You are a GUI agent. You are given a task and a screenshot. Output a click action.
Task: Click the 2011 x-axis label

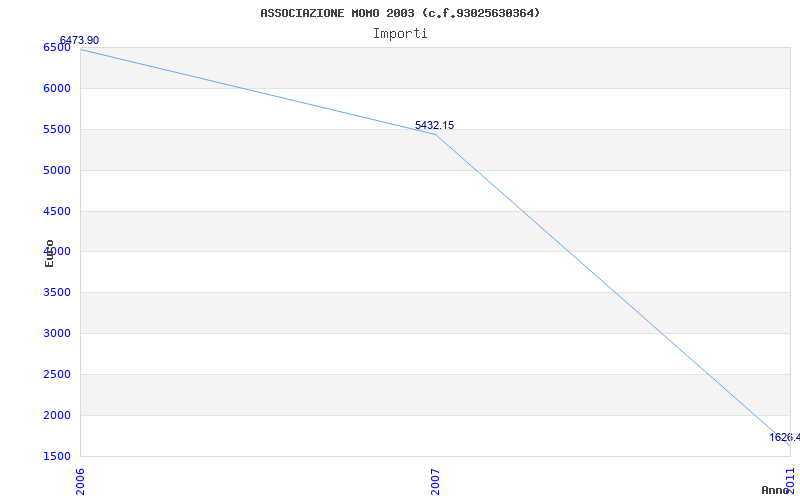(790, 480)
